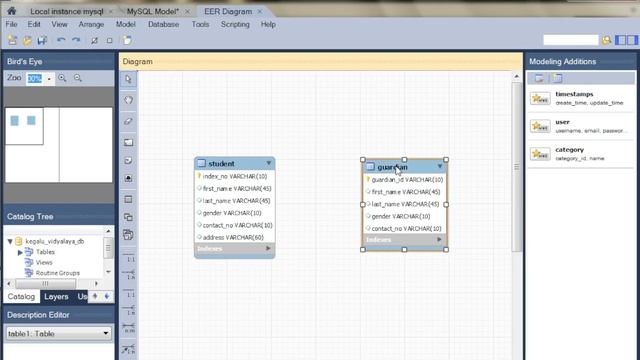Select 1:n non-identifying relationship tool
The width and height of the screenshot is (640, 360).
tap(129, 275)
